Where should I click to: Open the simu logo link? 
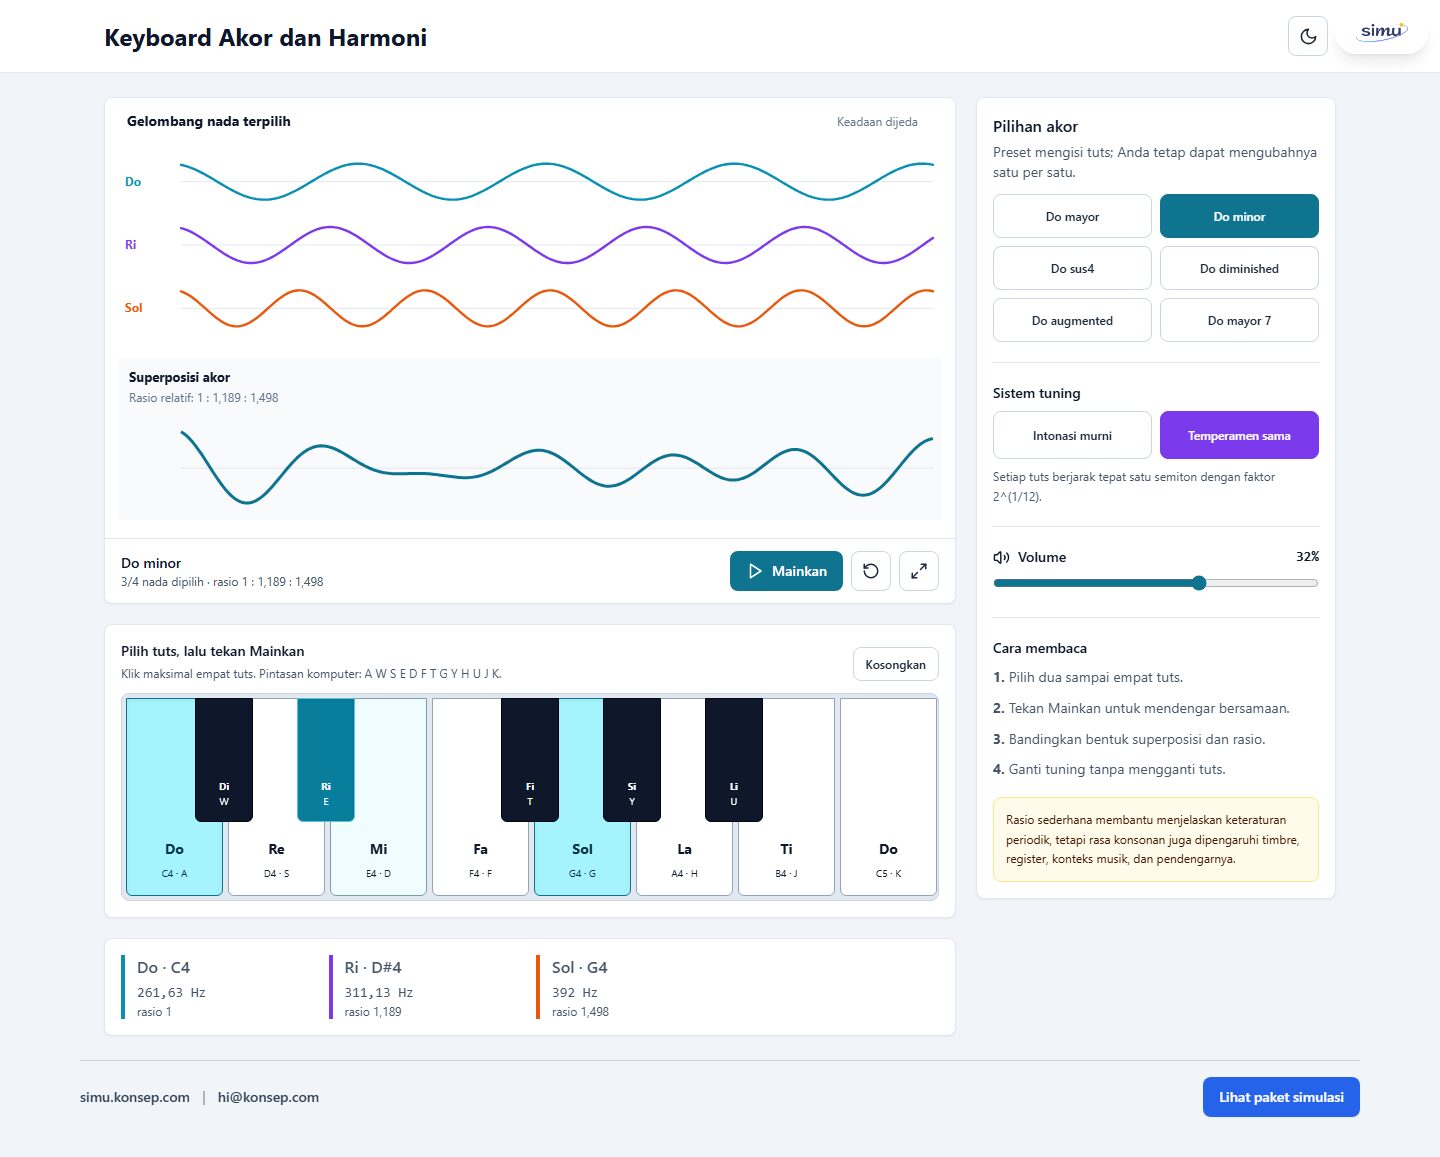point(1382,31)
